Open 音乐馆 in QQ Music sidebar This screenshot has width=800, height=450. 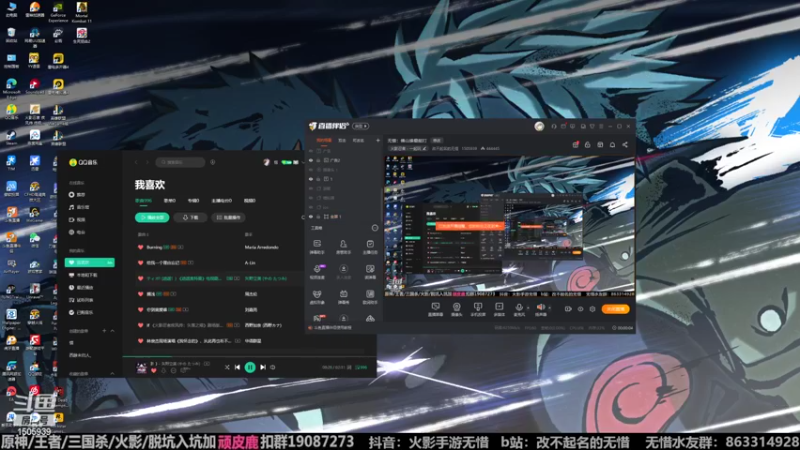[79, 207]
